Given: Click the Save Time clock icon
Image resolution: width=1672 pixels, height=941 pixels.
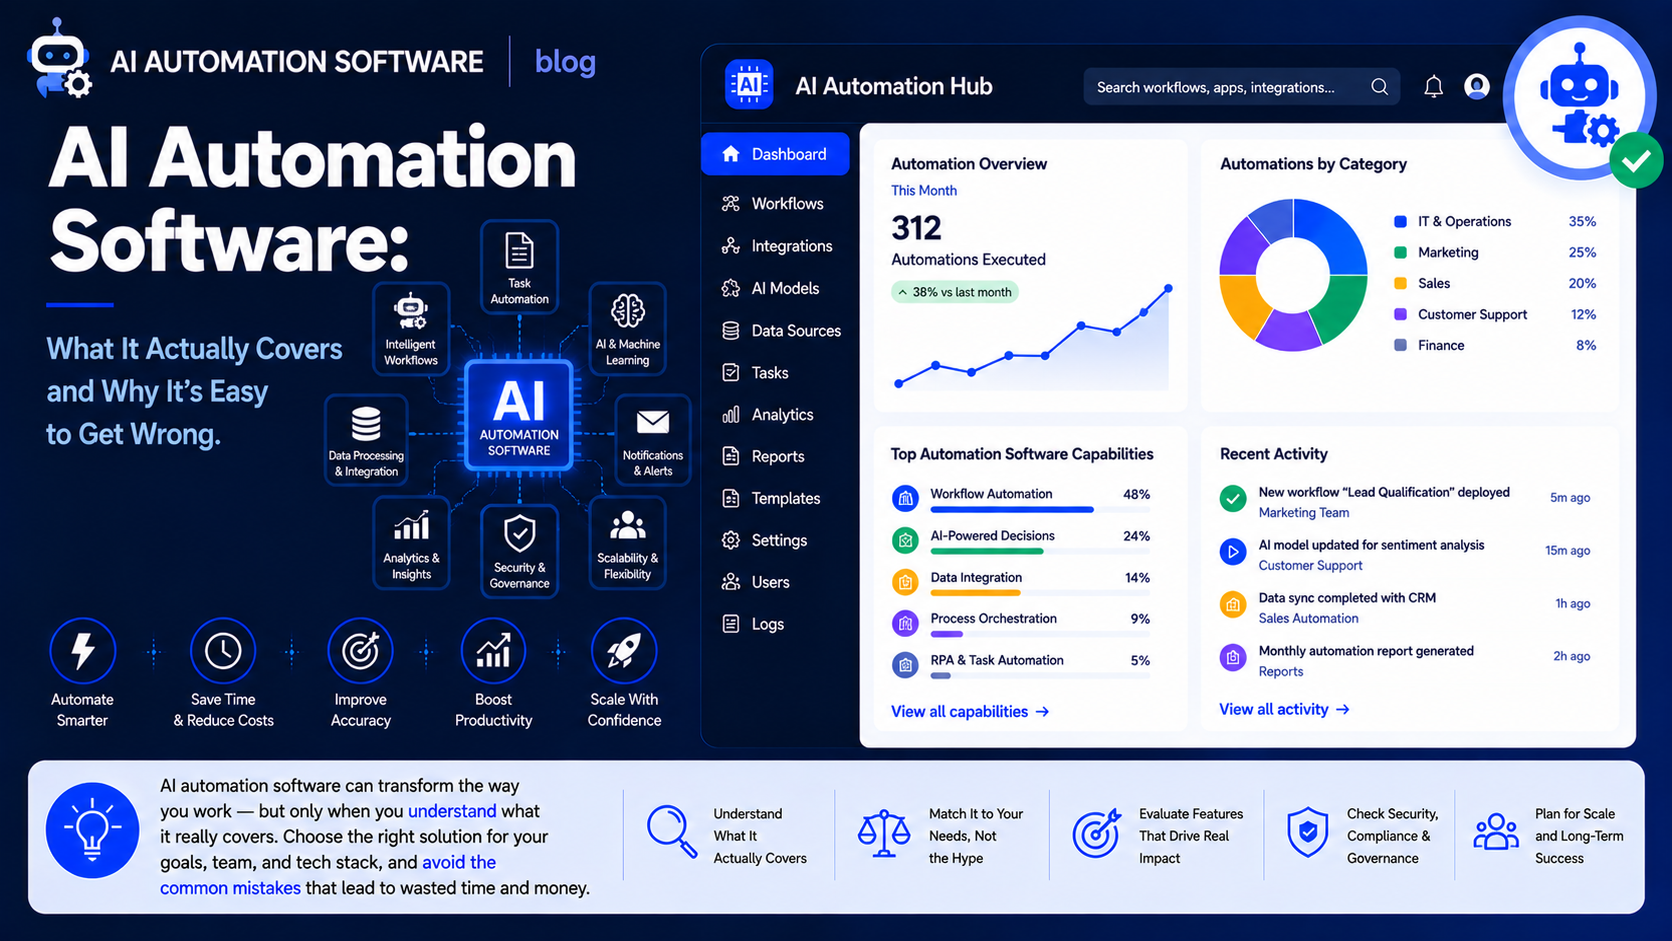Looking at the screenshot, I should [223, 651].
